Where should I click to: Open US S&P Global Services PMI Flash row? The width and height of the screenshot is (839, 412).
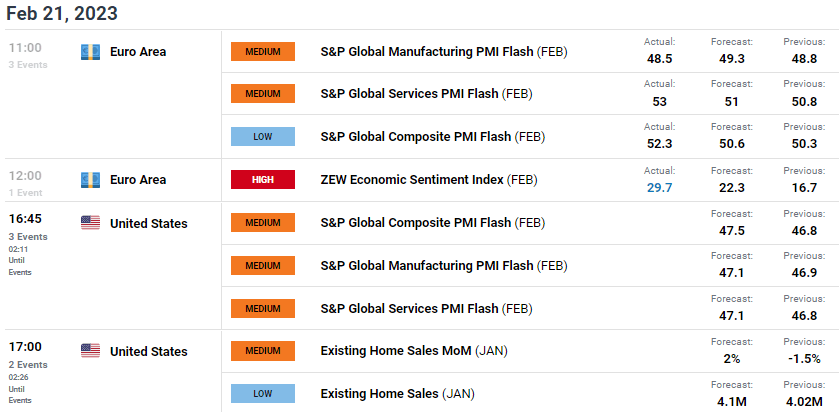pos(426,309)
